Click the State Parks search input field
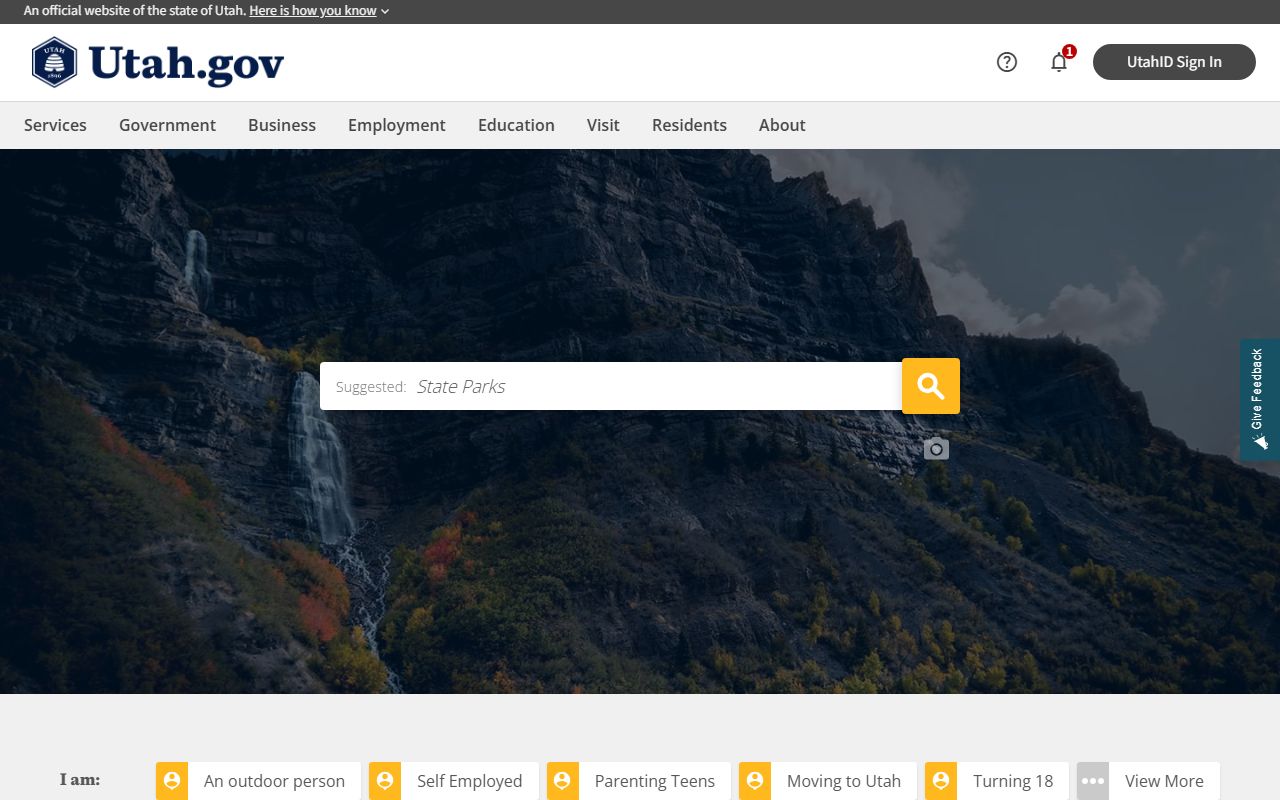Screen dimensions: 1280x800 click(611, 386)
